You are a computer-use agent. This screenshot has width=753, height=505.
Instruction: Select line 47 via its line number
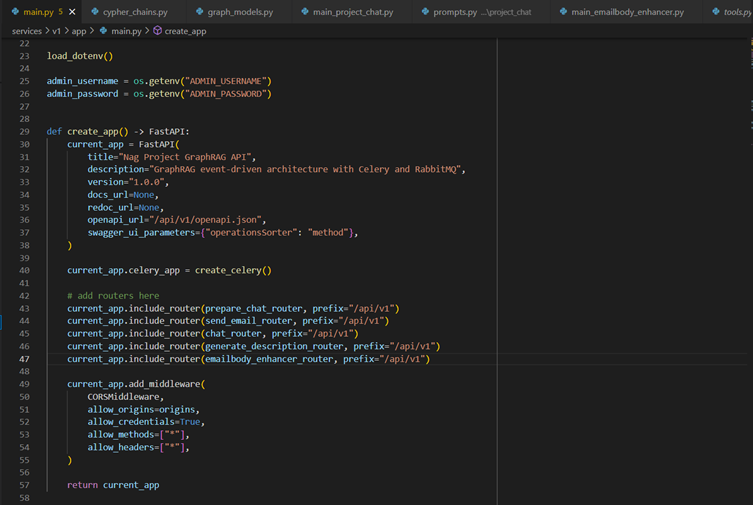pos(24,359)
